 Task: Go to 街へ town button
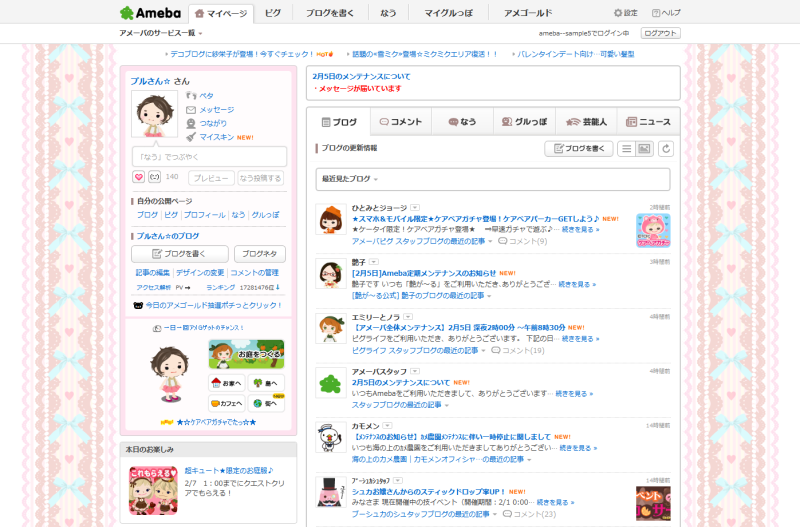(266, 403)
